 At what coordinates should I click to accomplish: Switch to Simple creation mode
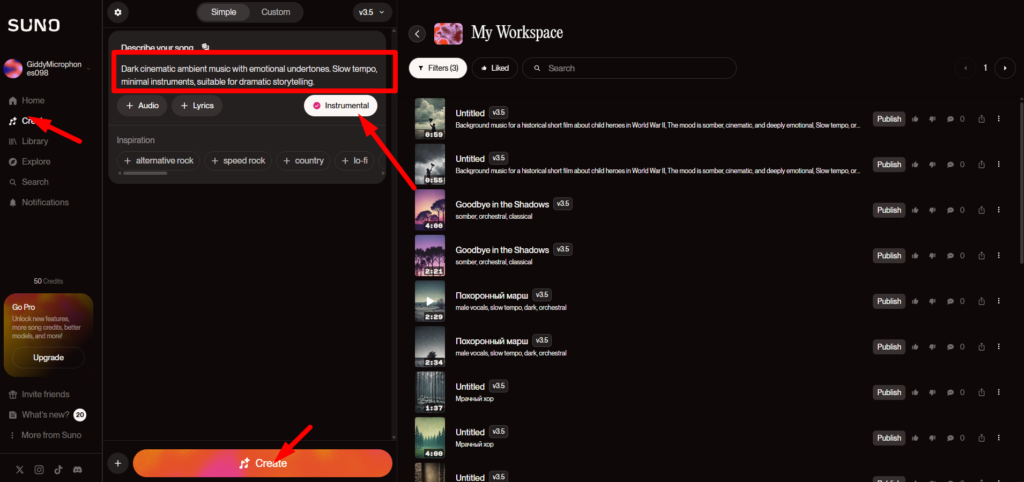click(223, 12)
